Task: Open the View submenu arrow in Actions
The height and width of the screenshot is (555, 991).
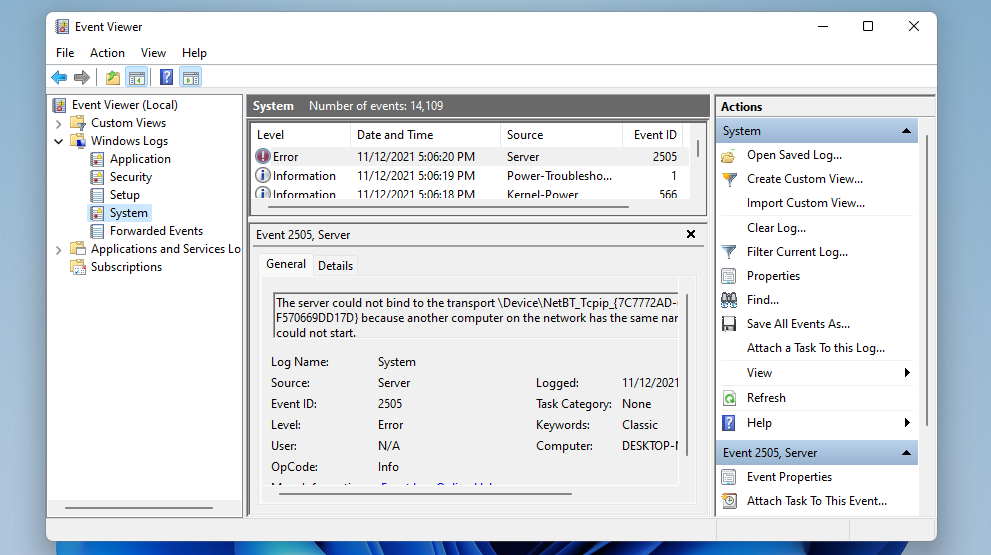Action: 908,373
